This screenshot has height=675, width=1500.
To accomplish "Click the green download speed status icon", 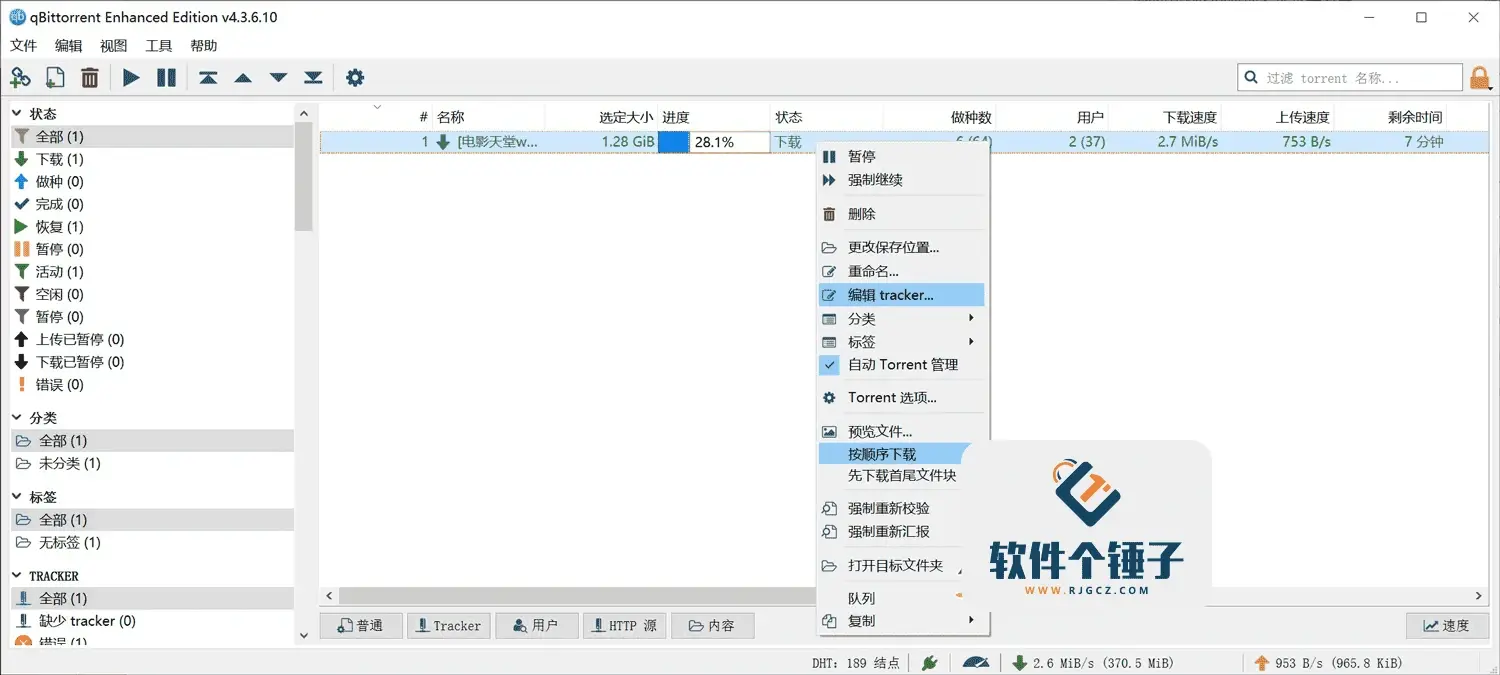I will [x=1019, y=662].
